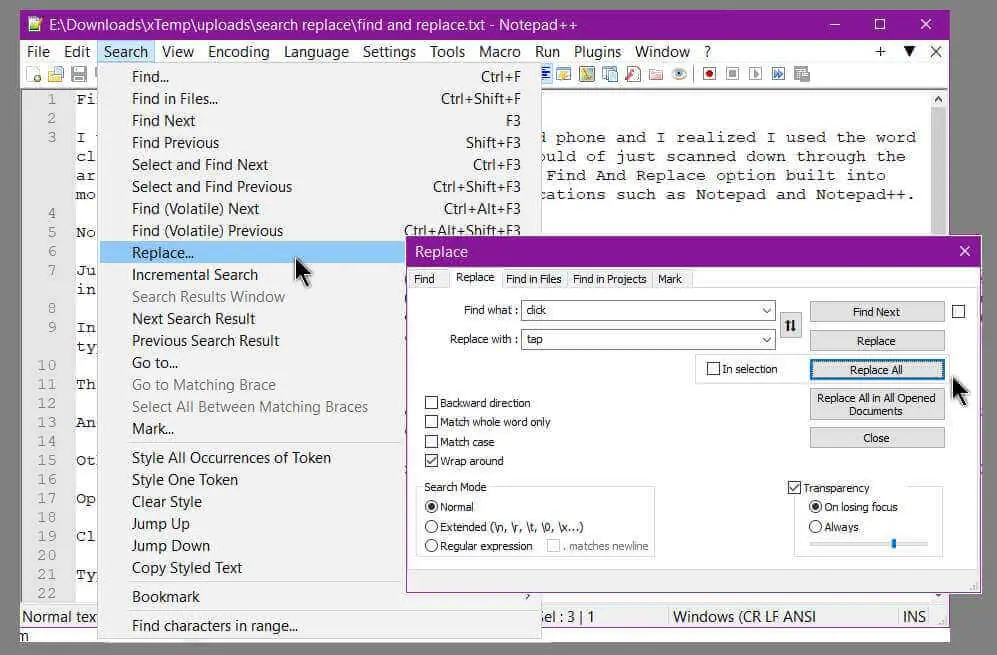Choose Find characters in range...
This screenshot has height=655, width=997.
[320, 626]
